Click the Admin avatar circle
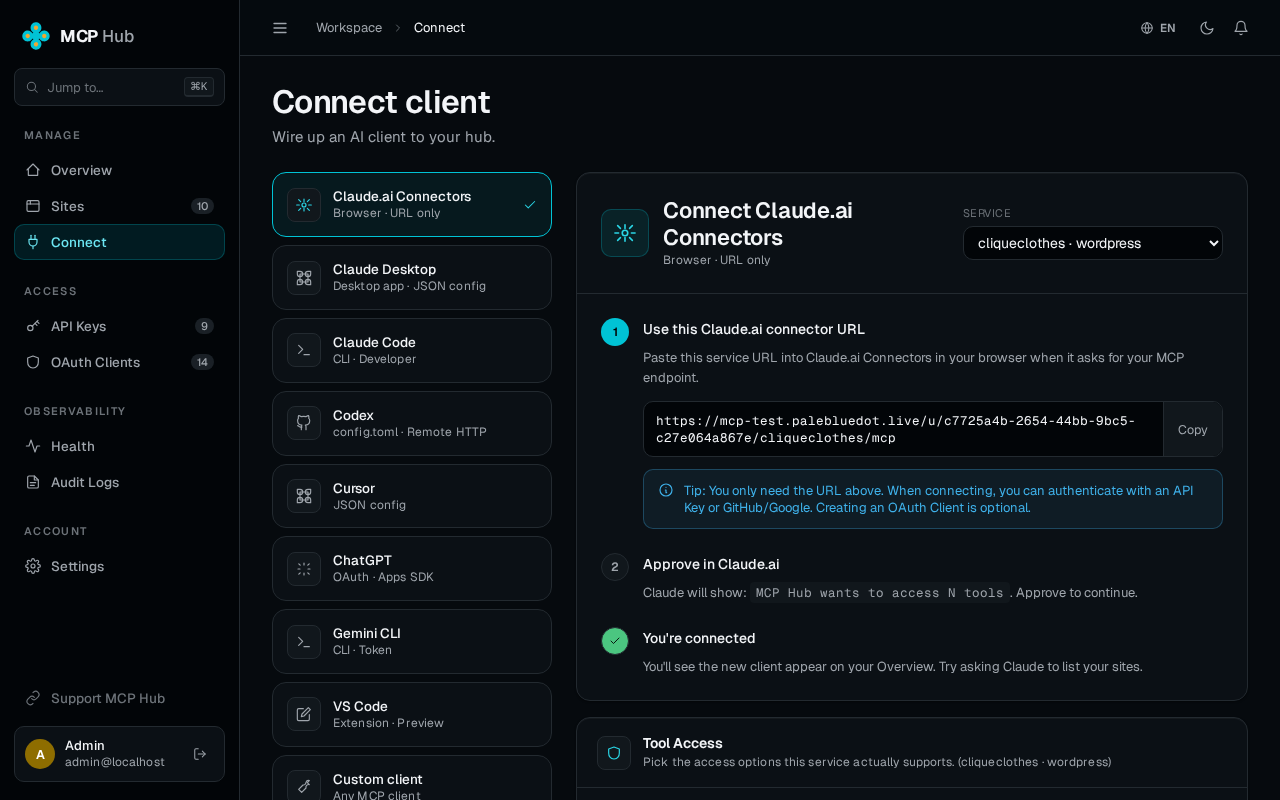The width and height of the screenshot is (1280, 800). (x=40, y=754)
